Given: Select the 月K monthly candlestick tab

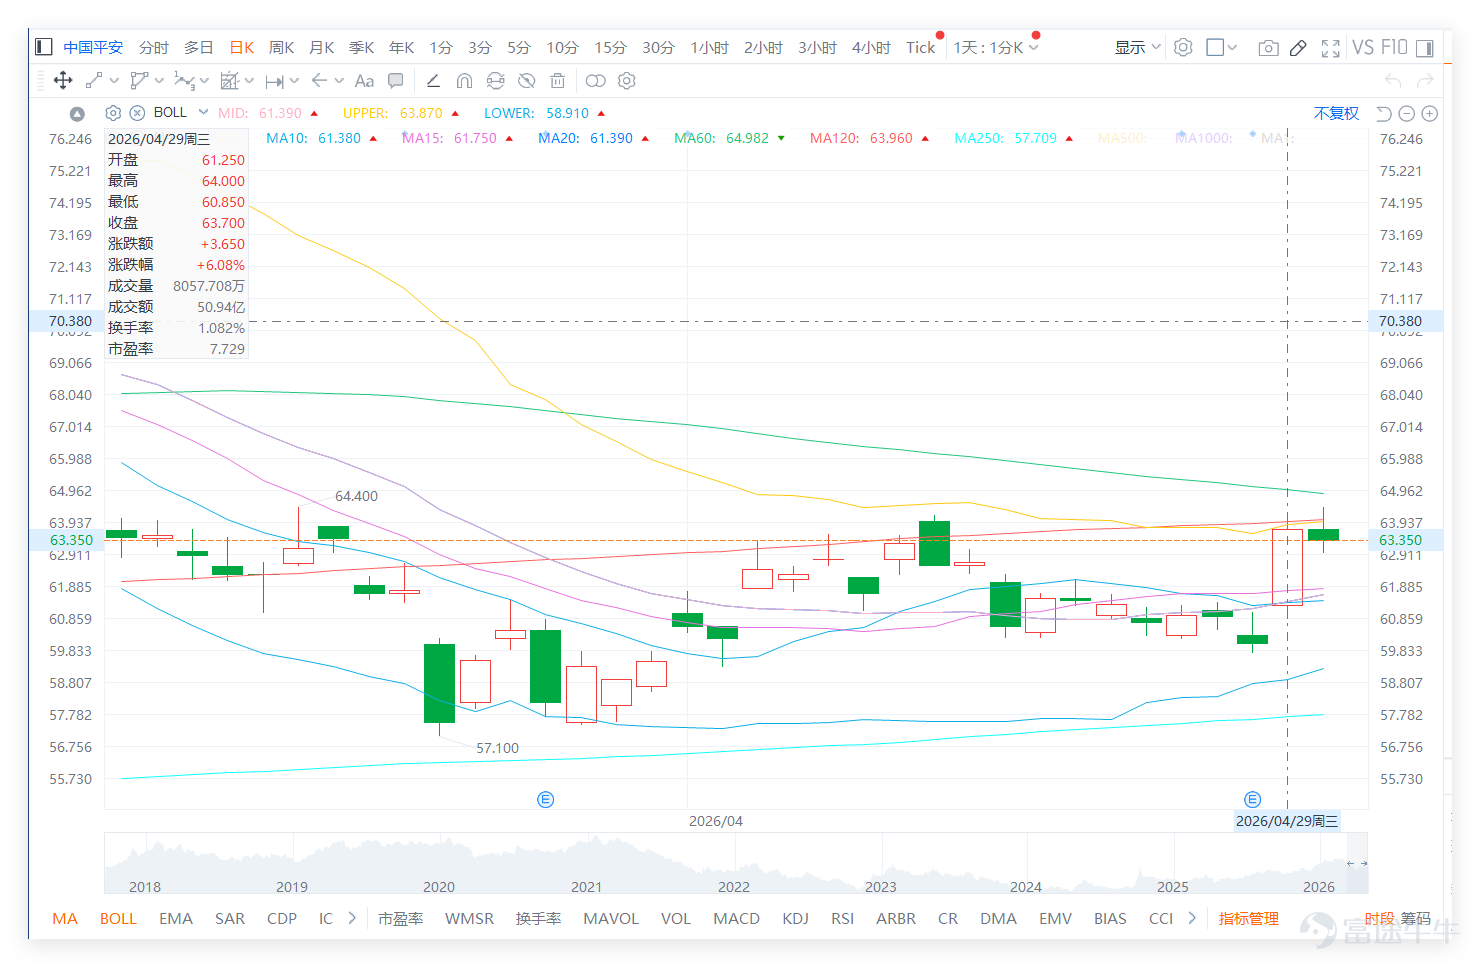Looking at the screenshot, I should (322, 47).
